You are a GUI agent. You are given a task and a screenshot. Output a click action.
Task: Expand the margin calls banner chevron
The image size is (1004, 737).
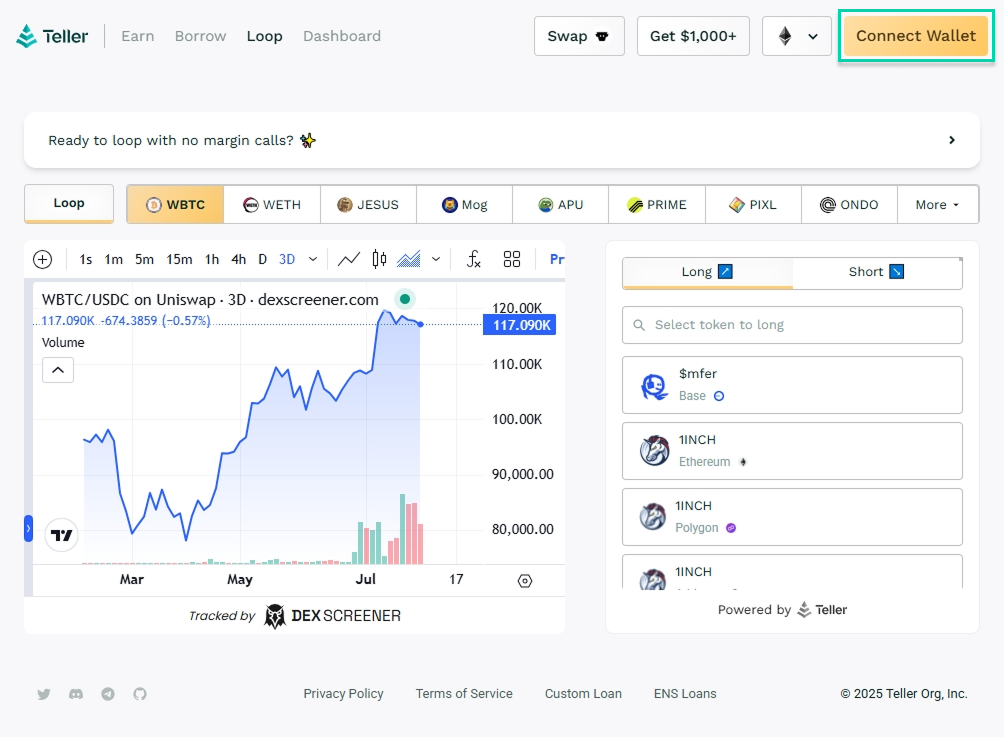pyautogui.click(x=952, y=140)
